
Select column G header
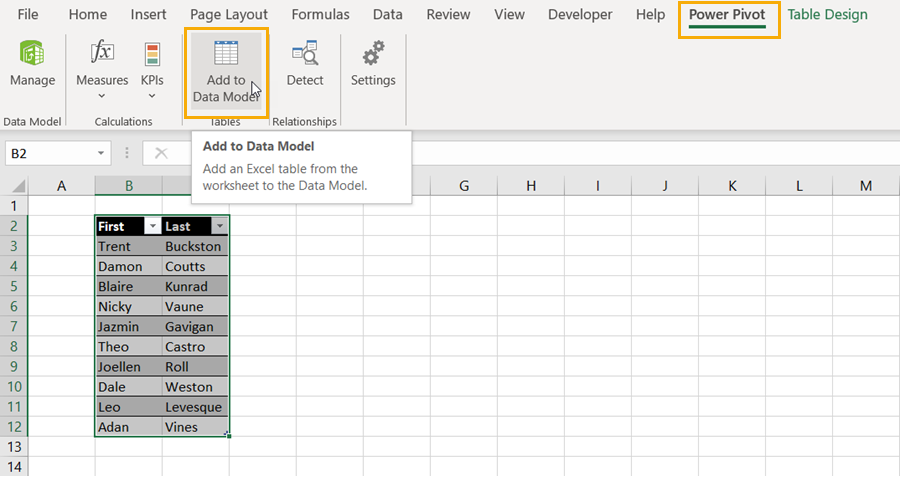point(464,186)
